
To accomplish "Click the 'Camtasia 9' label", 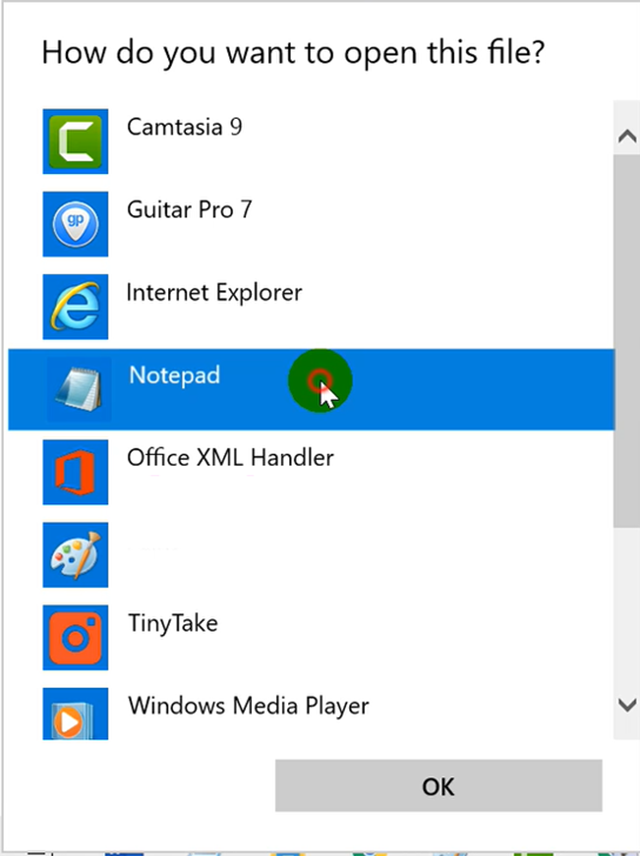I will (x=185, y=127).
